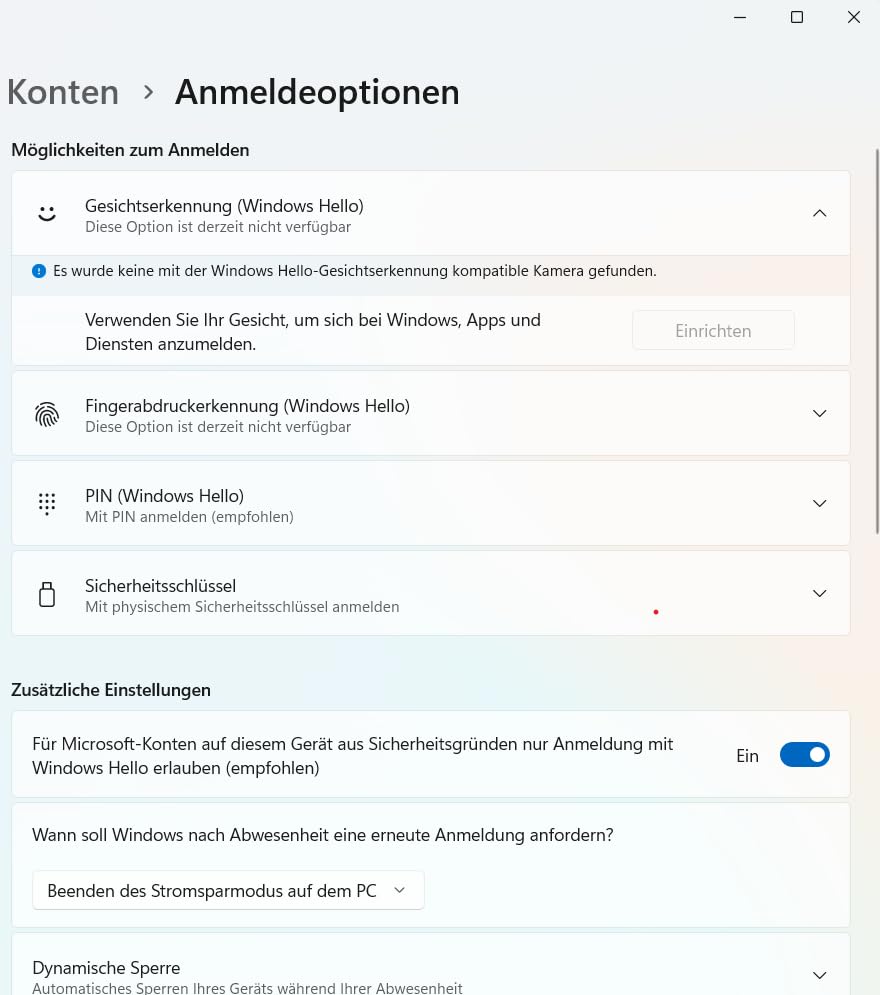Click the breadcrumb separator arrow after Konten

pyautogui.click(x=148, y=93)
